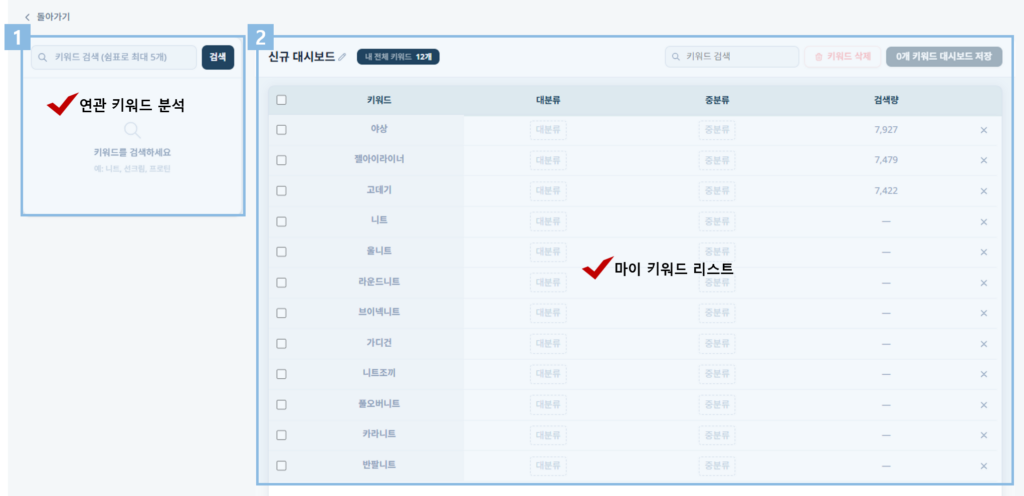Open 중분류 selector for 야상

(x=716, y=130)
